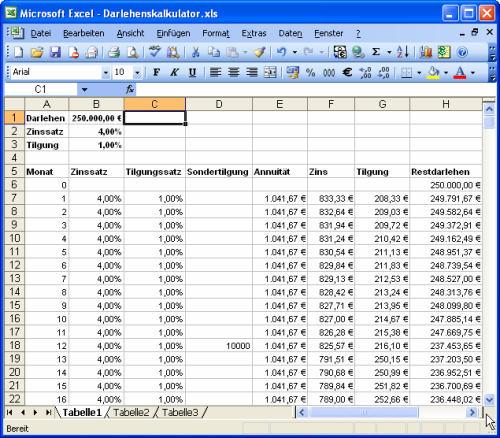500x438 pixels.
Task: Expand the Name Box dropdown arrow
Action: [x=85, y=89]
